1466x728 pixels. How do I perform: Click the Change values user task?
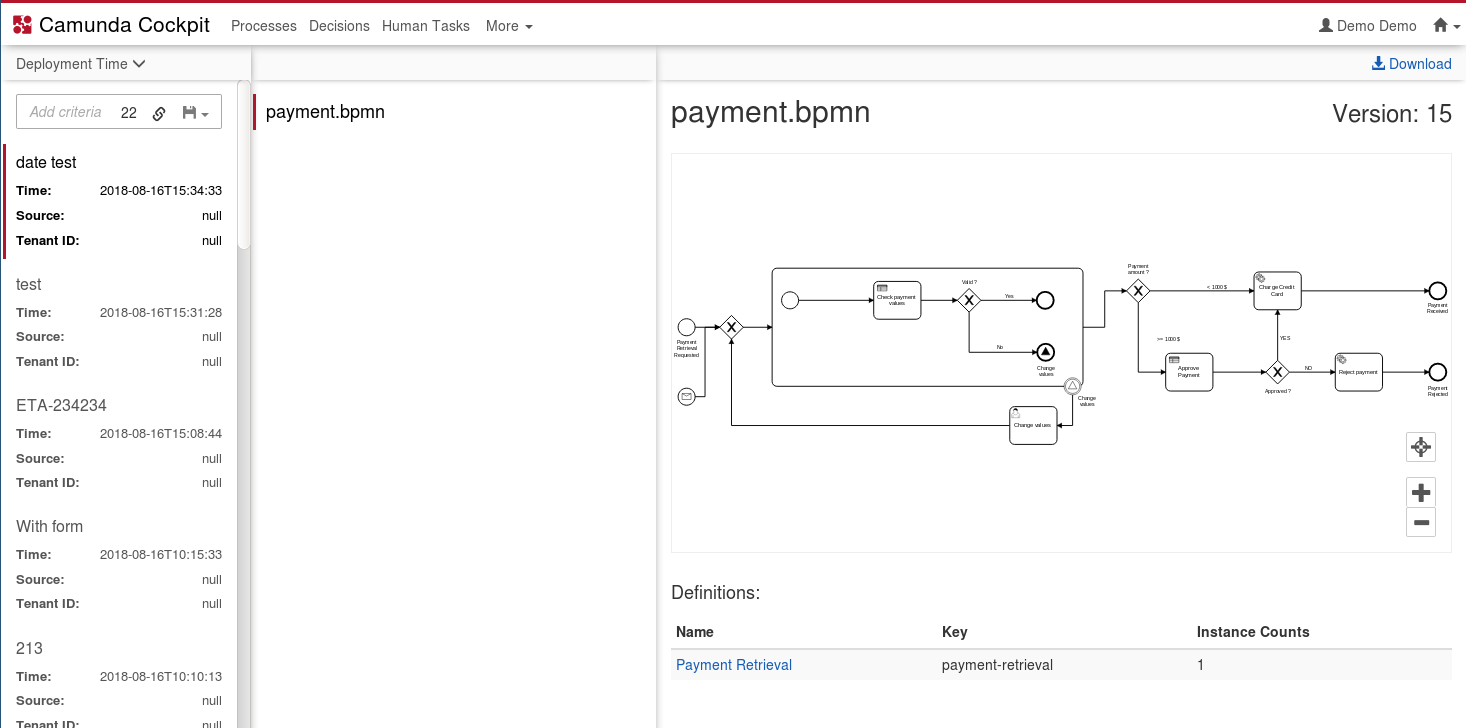[1033, 425]
